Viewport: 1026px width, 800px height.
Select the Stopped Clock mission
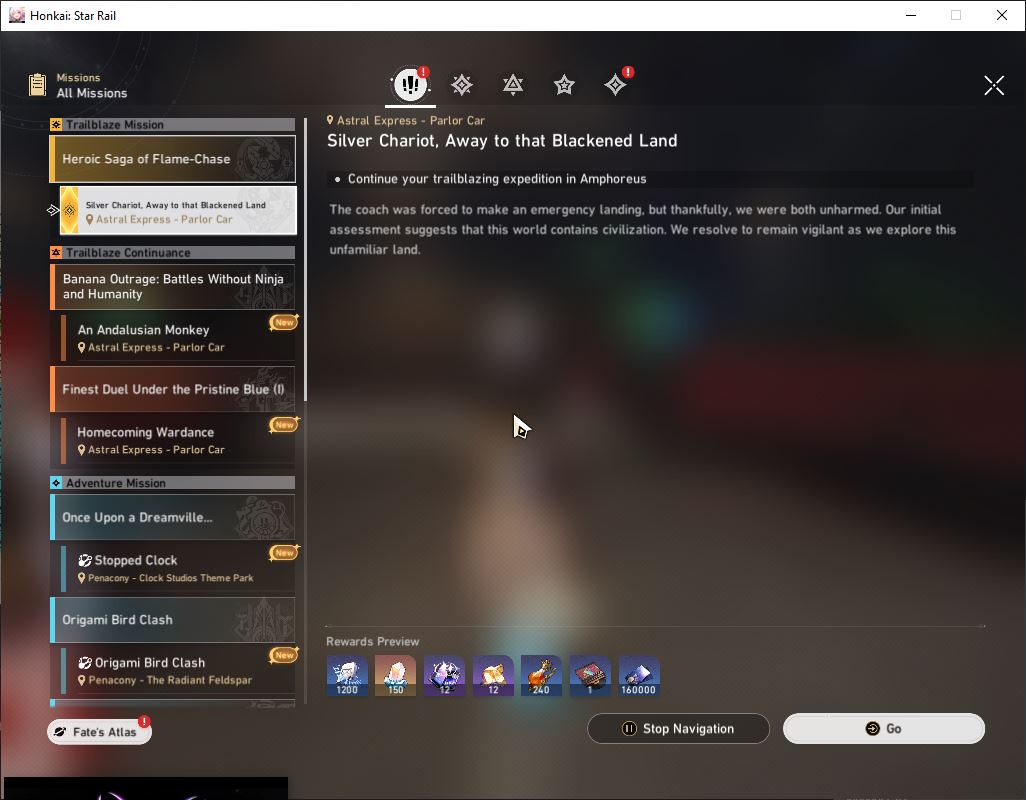tap(178, 568)
